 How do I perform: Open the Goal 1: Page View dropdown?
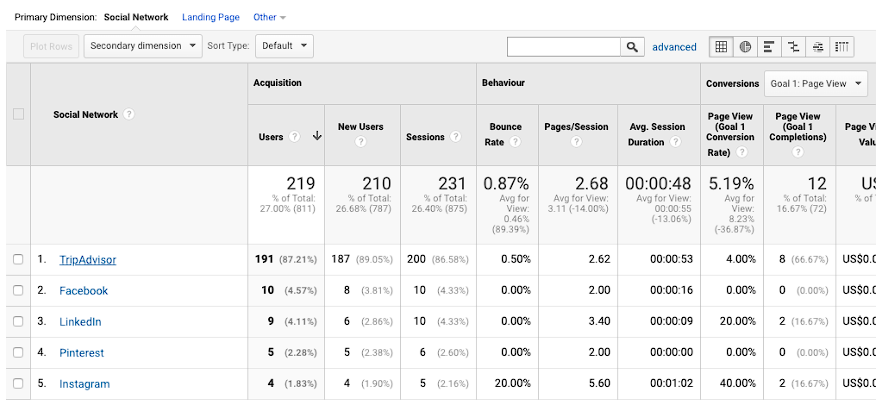click(x=816, y=84)
